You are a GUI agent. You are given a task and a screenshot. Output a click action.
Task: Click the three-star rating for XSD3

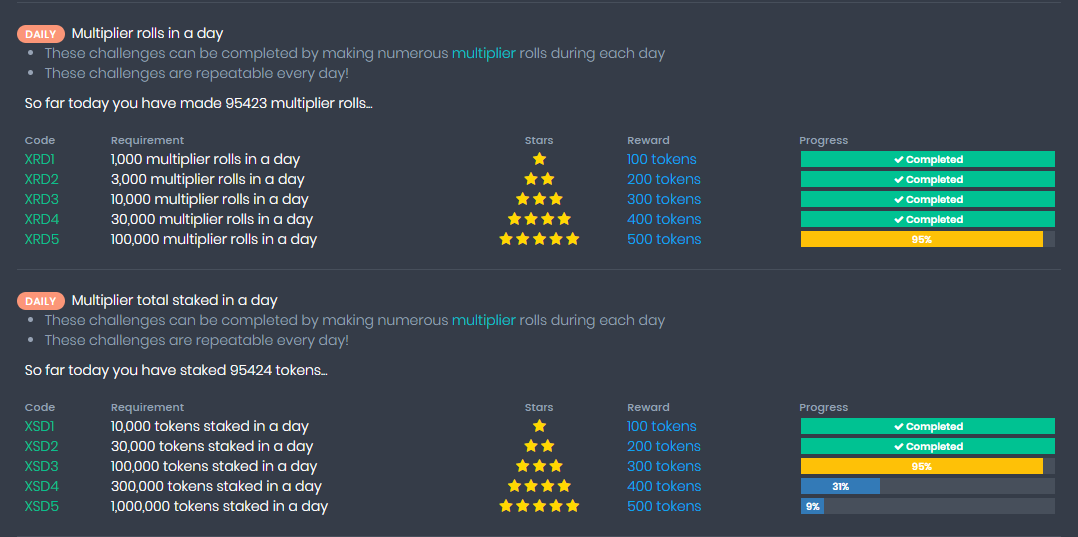click(x=539, y=466)
